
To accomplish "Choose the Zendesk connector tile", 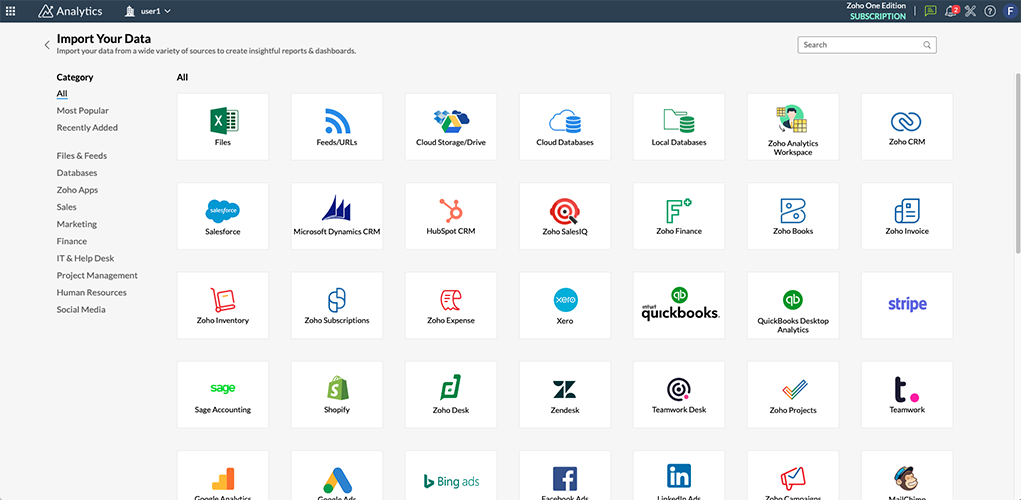I will tap(565, 395).
